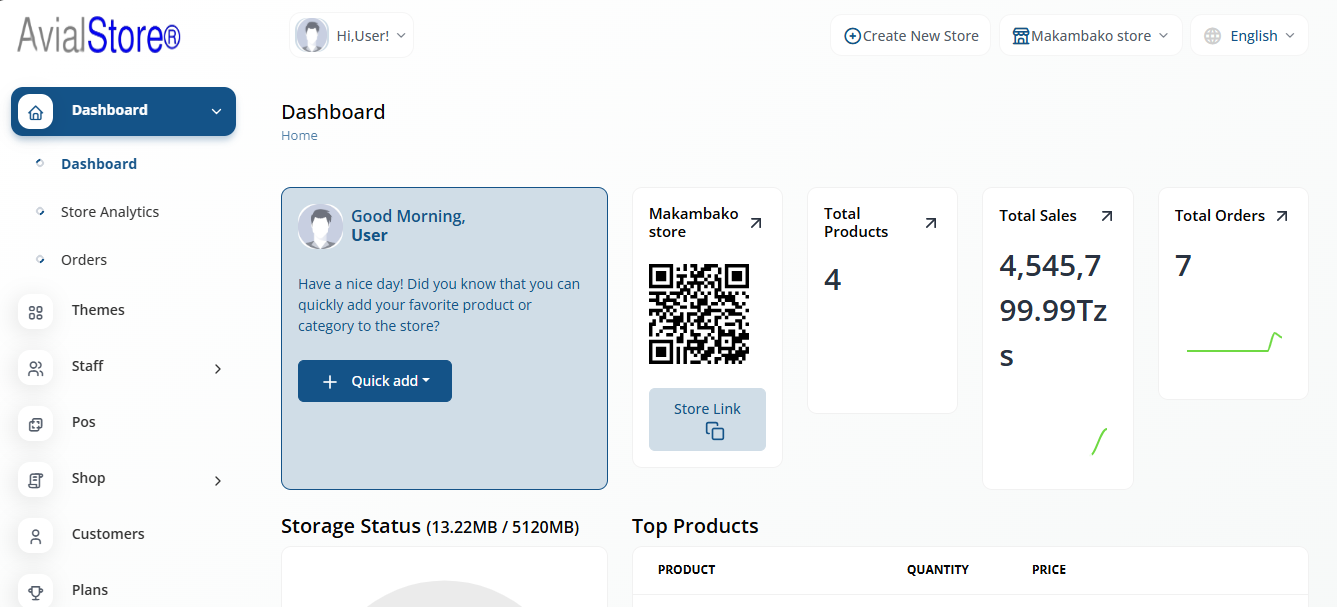Open the Hi,User! account dropdown
The width and height of the screenshot is (1337, 607).
[x=351, y=36]
